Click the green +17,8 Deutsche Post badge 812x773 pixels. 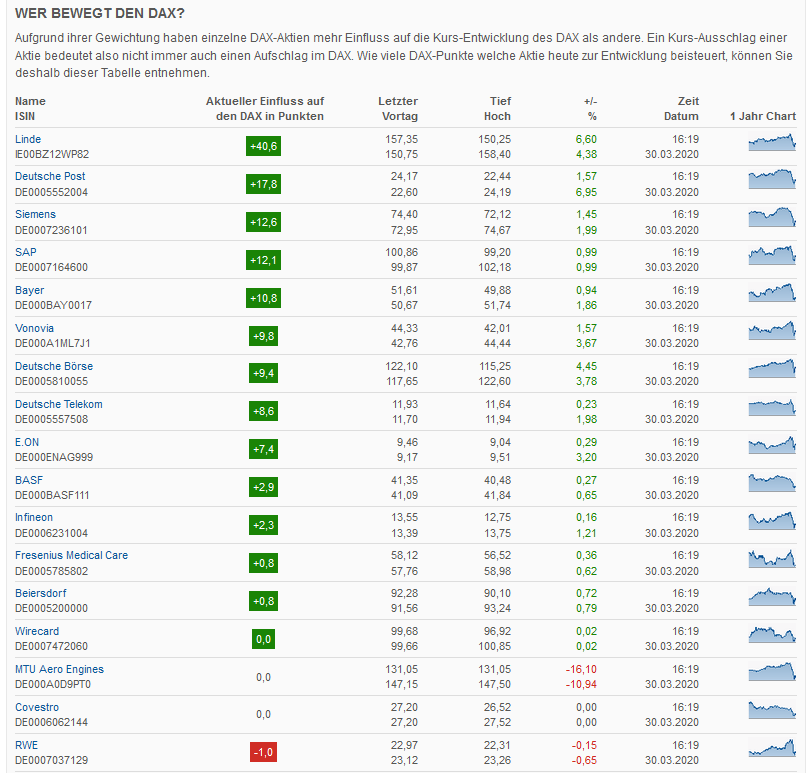[x=264, y=184]
